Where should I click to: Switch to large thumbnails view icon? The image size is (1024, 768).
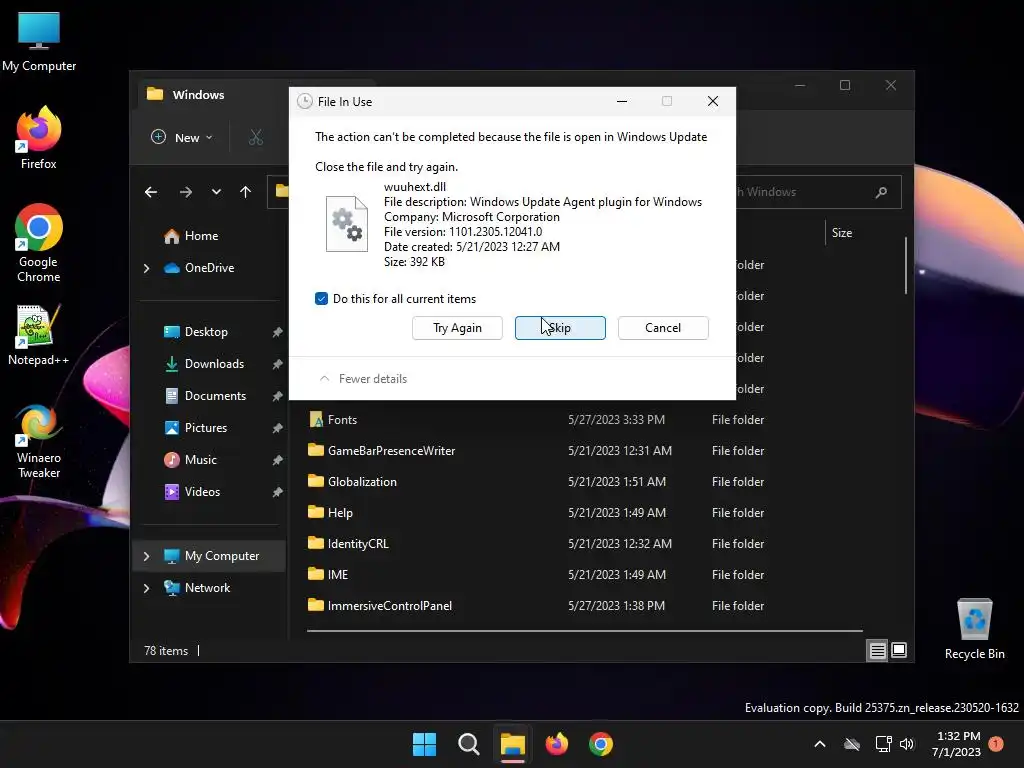(899, 650)
